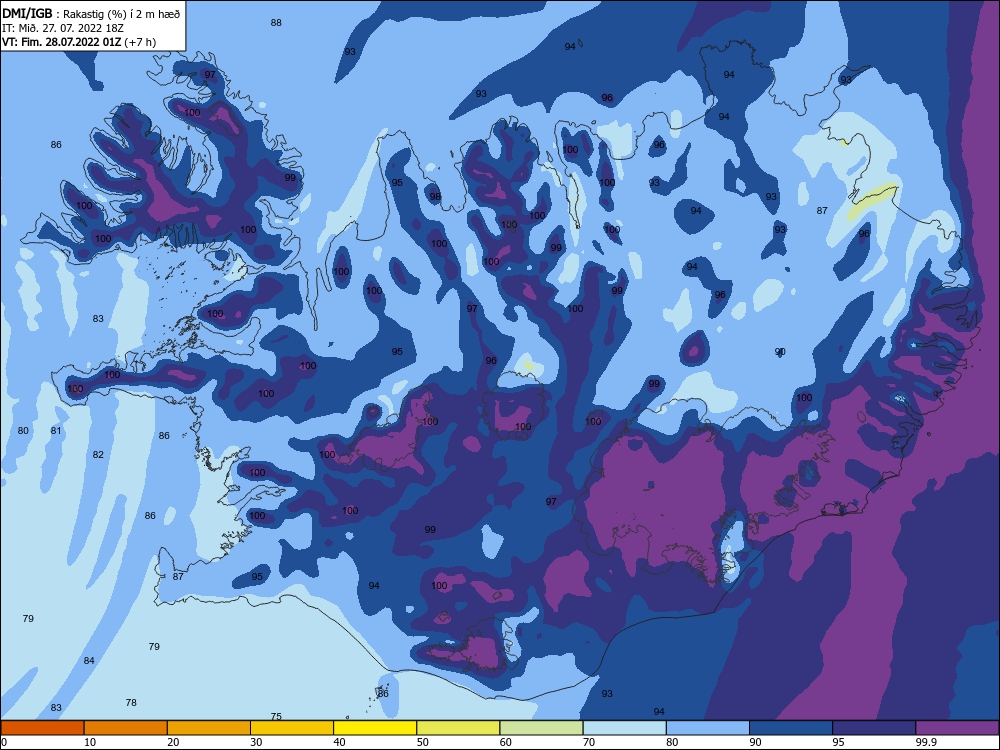Select the 95–99.9 indigo legend swatch
Image resolution: width=1000 pixels, height=750 pixels.
pos(874,728)
